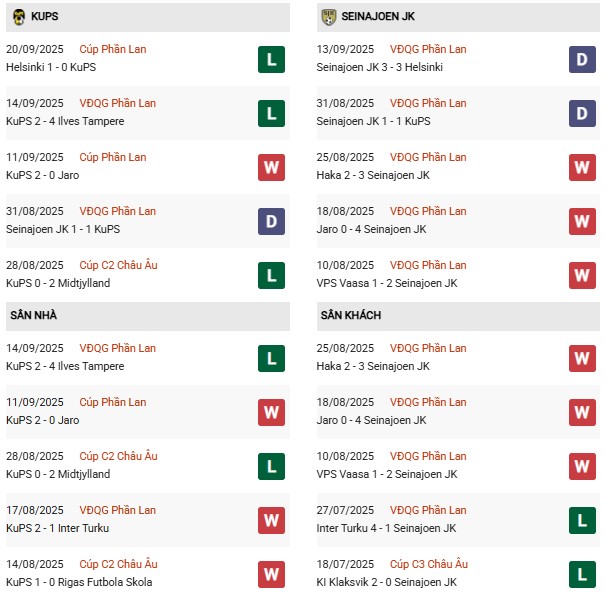Select the KUPS header title
This screenshot has height=595, width=605.
45,17
